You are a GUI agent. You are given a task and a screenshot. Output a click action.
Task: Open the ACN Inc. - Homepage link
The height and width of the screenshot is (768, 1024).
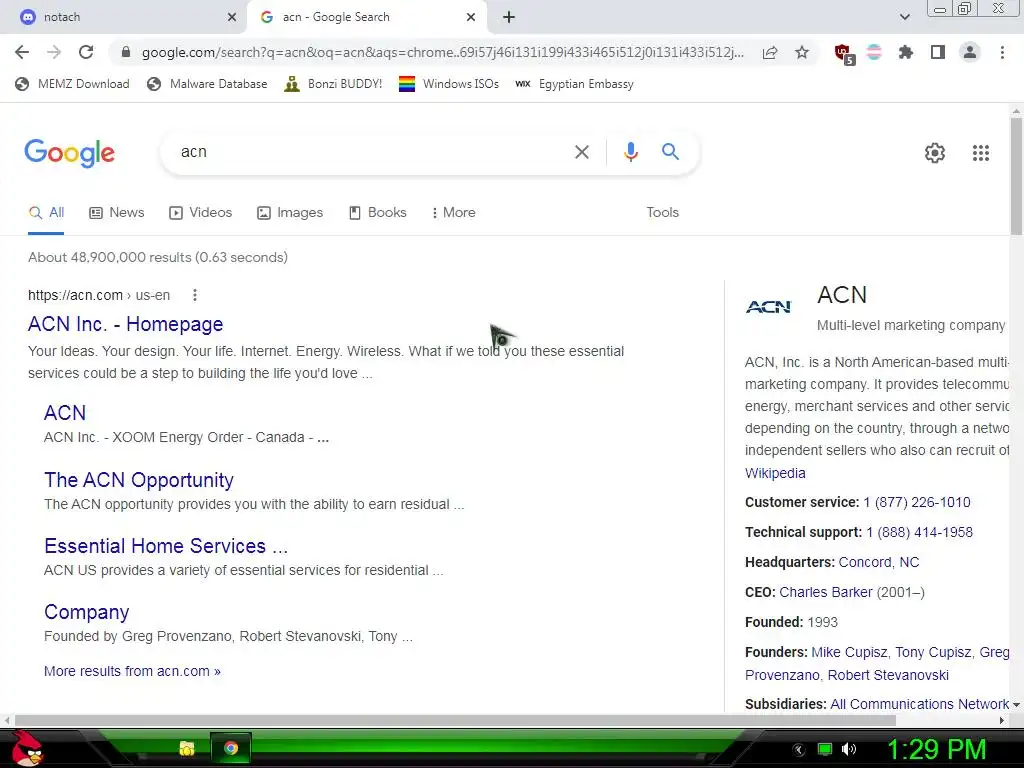point(125,324)
